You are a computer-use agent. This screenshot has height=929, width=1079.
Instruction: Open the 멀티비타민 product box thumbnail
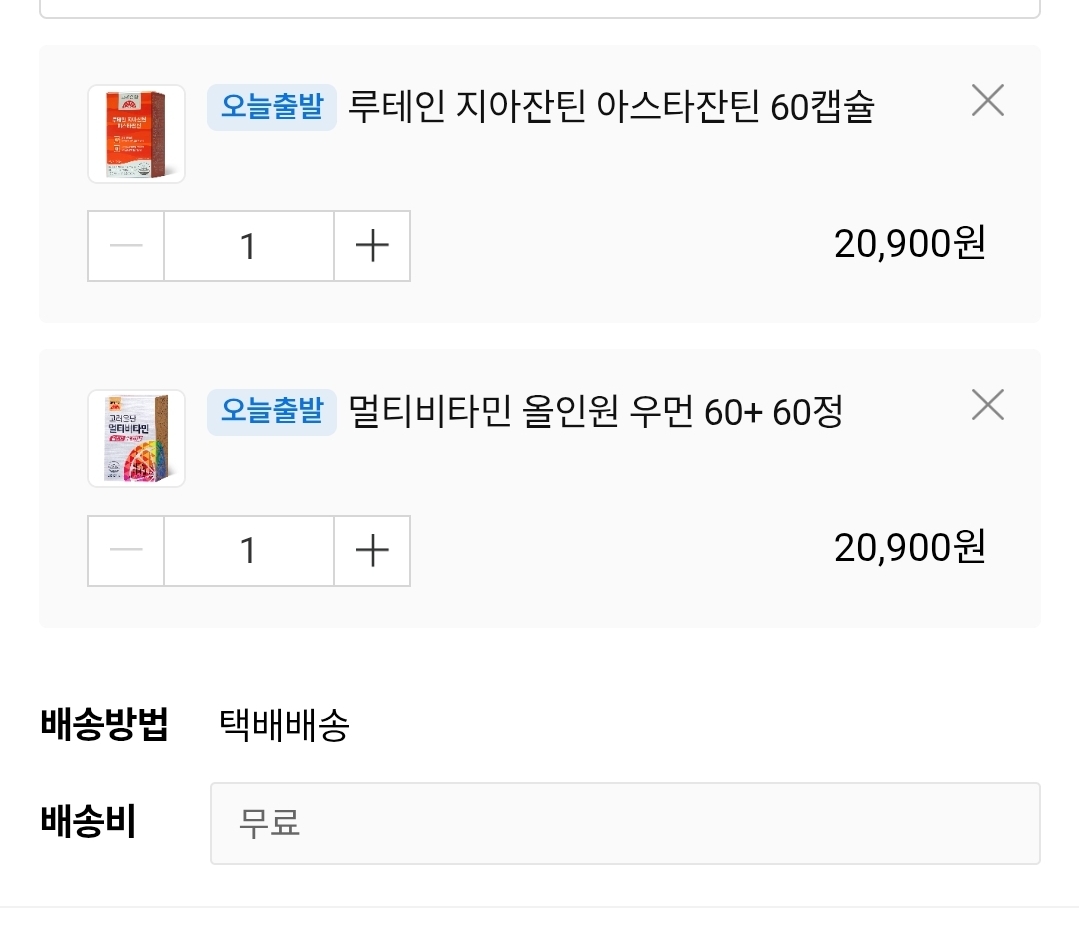pos(136,438)
